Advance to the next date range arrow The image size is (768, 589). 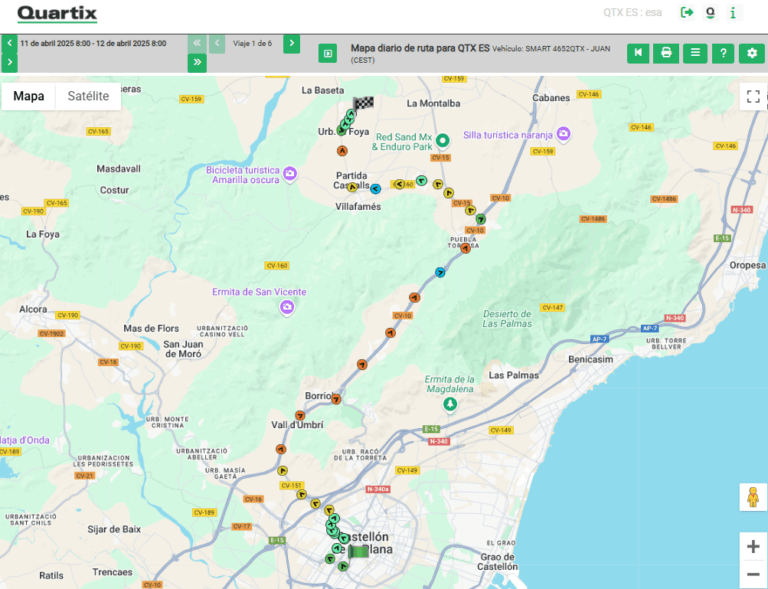[x=9, y=63]
